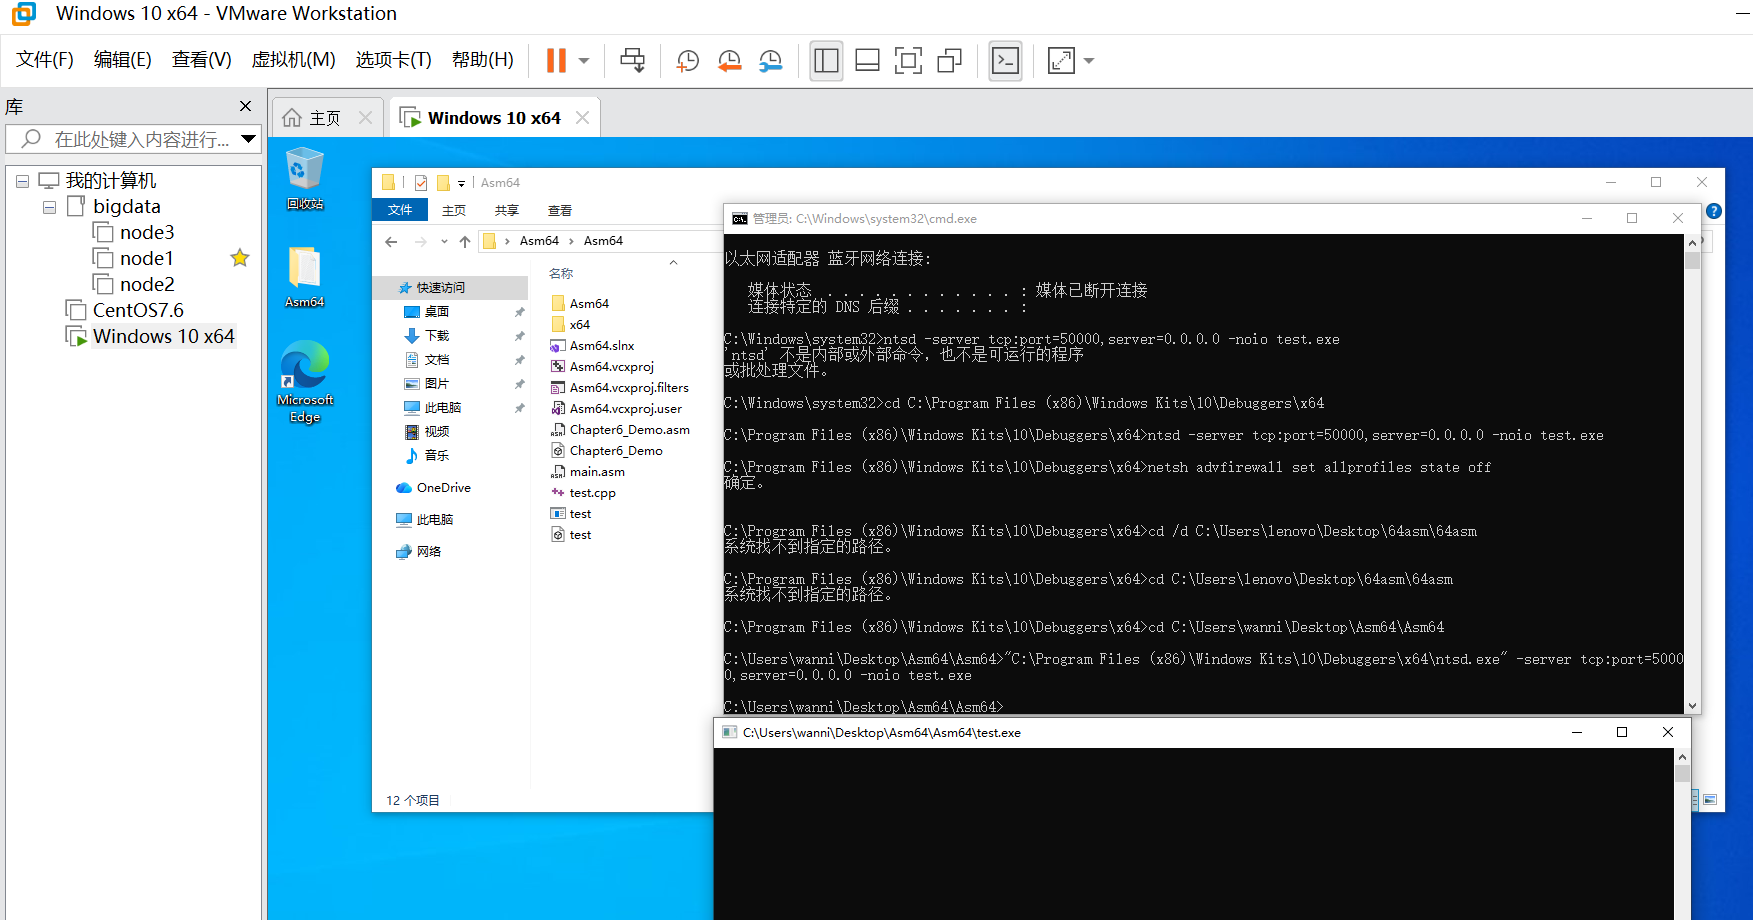Screen dimensions: 1753x920
Task: Revert VM to previous snapshot
Action: pyautogui.click(x=730, y=61)
